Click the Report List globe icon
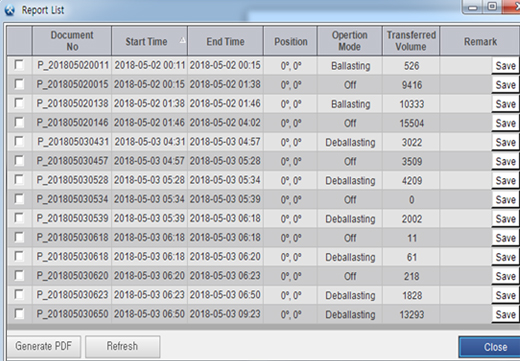Viewport: 520px width, 361px height. (10, 10)
